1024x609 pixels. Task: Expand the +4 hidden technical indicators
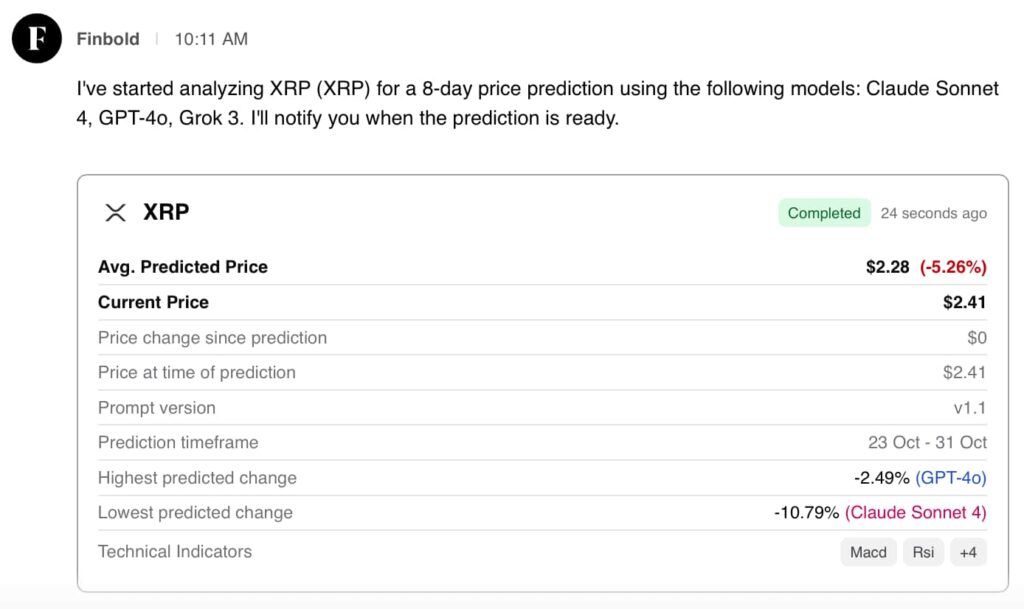(968, 551)
